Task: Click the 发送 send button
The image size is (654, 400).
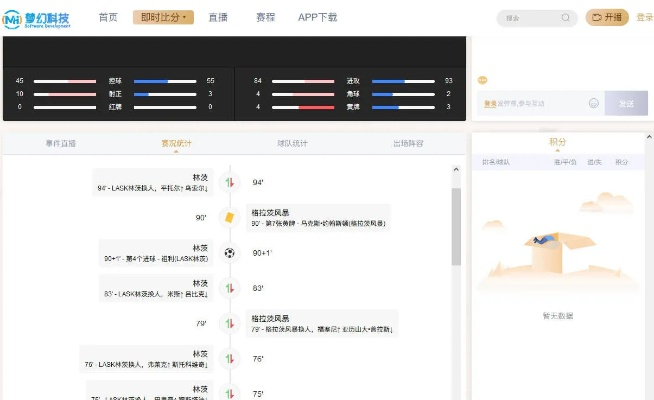Action: [626, 103]
